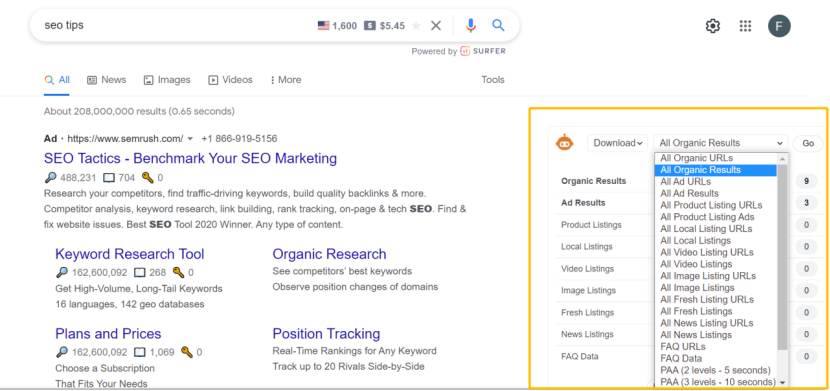Click the Ad Results count 3
The width and height of the screenshot is (830, 391).
pos(806,203)
